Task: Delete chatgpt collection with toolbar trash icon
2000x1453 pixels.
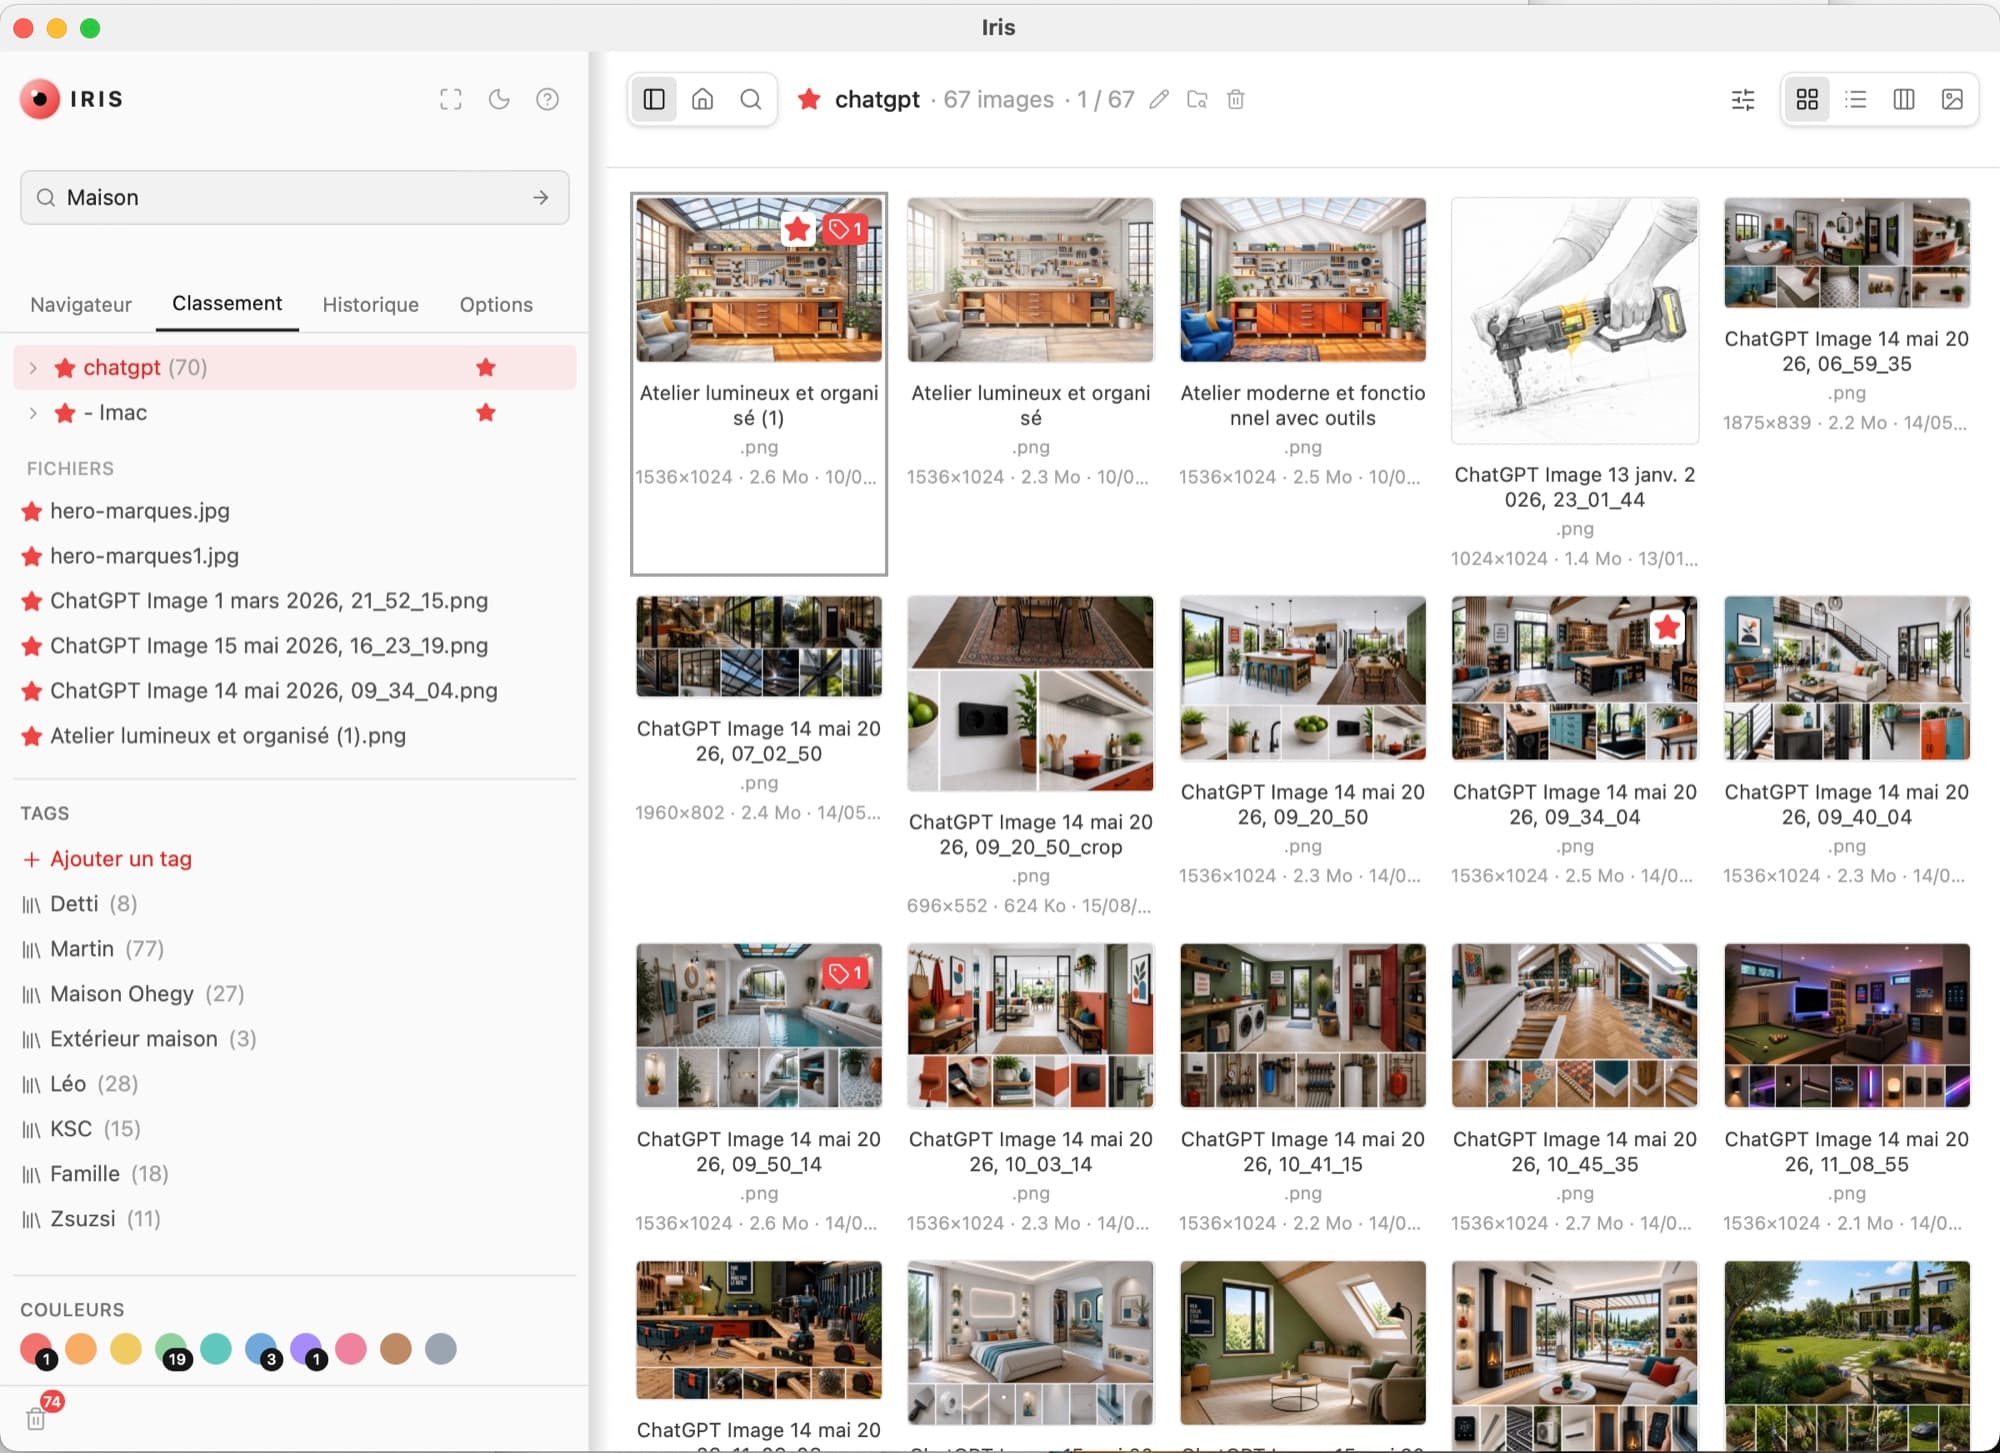Action: click(1236, 99)
